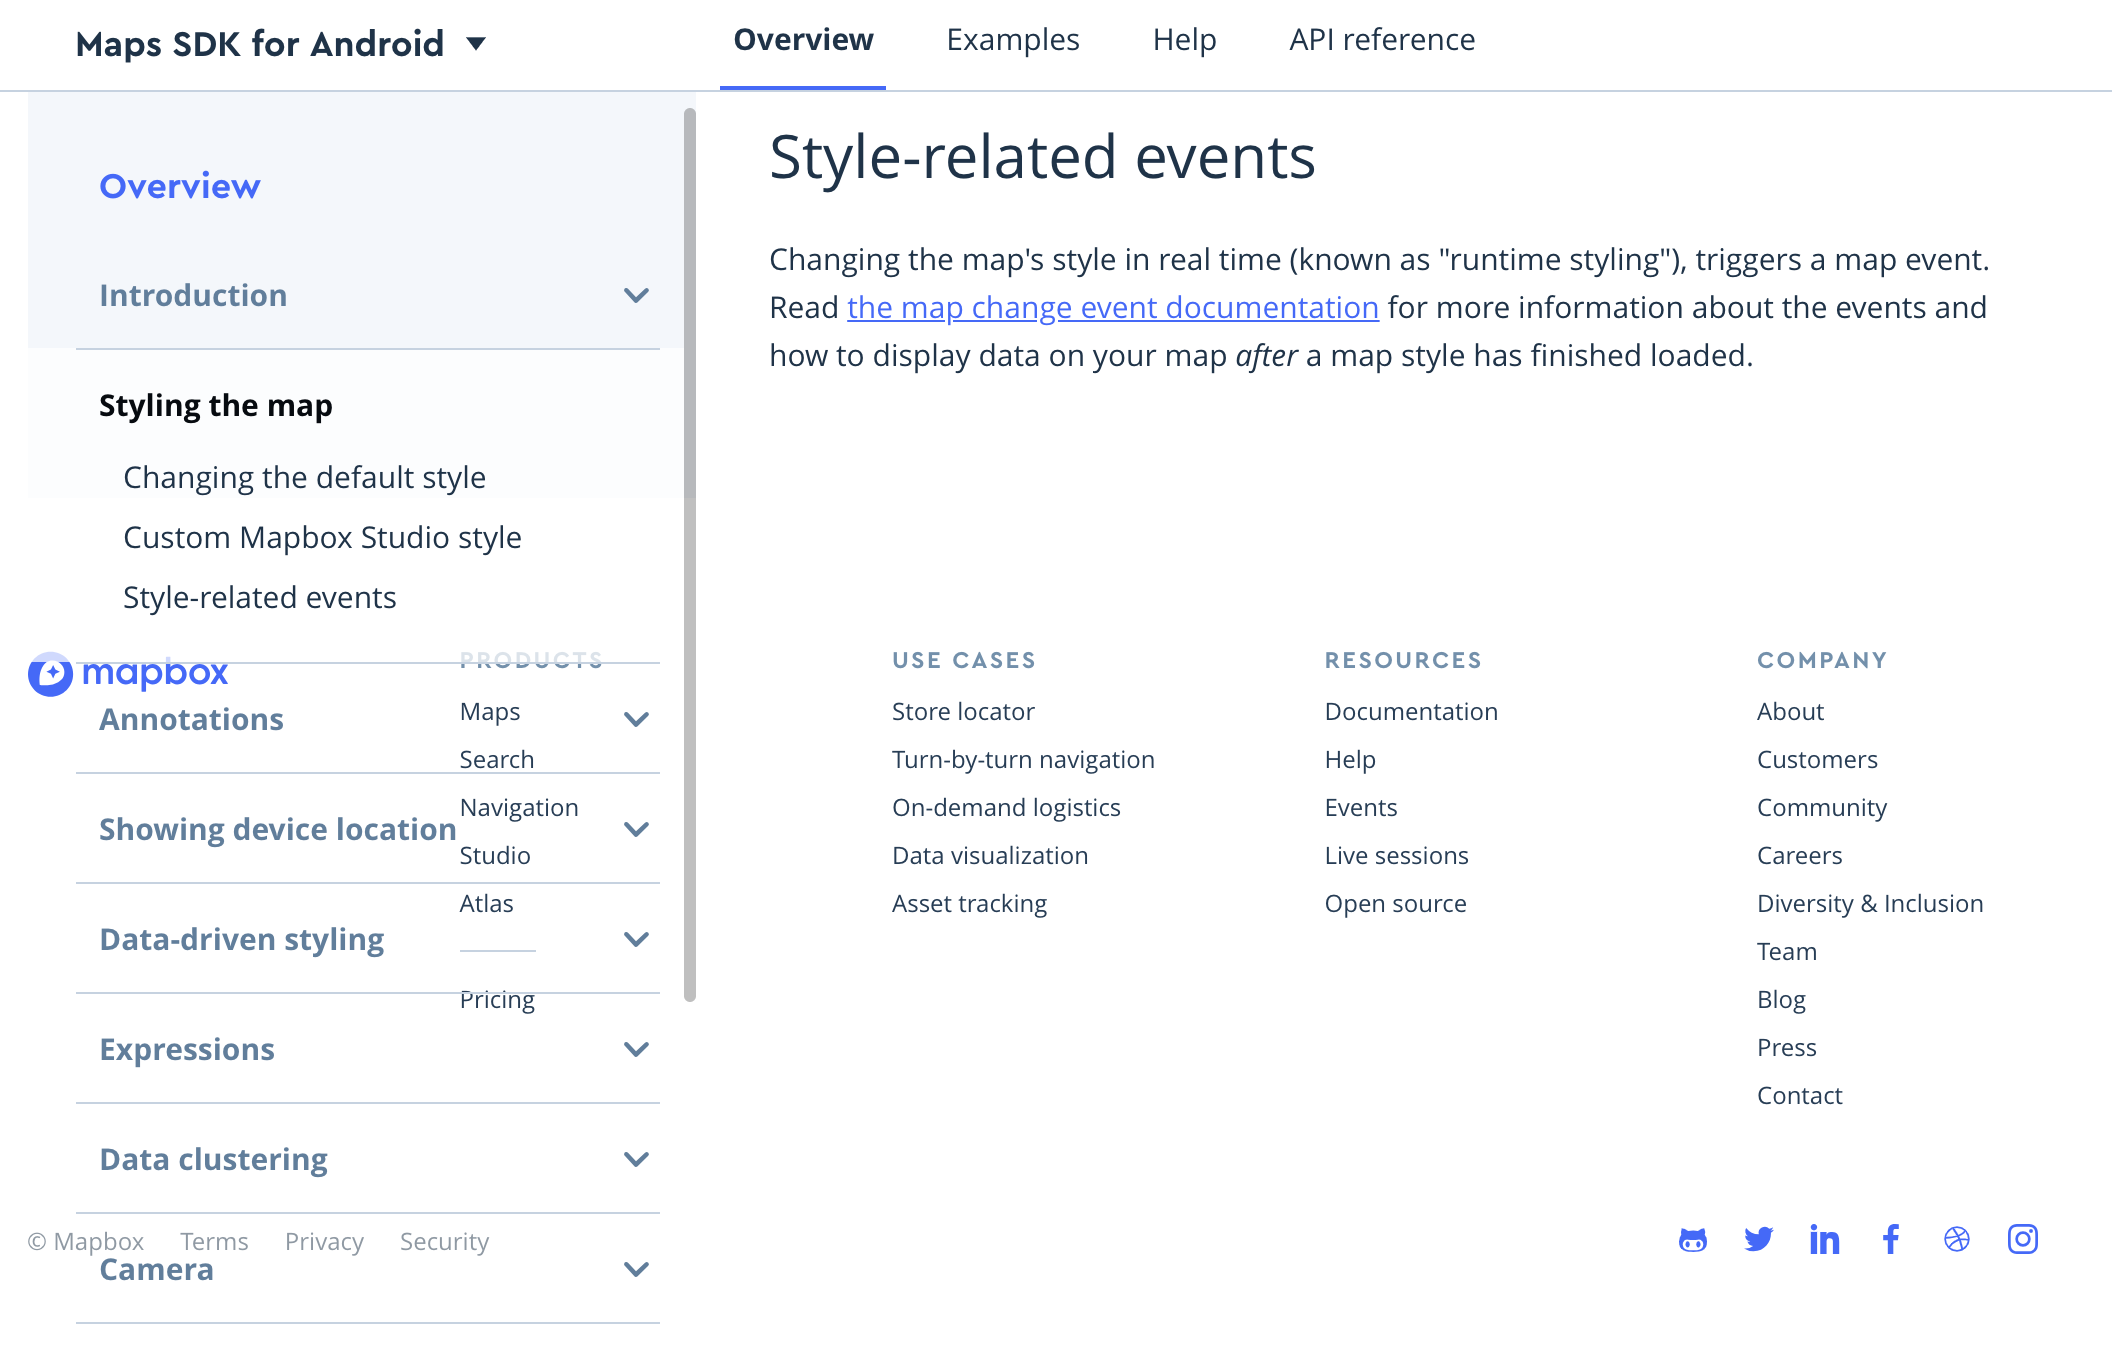Image resolution: width=2112 pixels, height=1354 pixels.
Task: Click Diversity & Inclusion under Company
Action: (x=1870, y=902)
